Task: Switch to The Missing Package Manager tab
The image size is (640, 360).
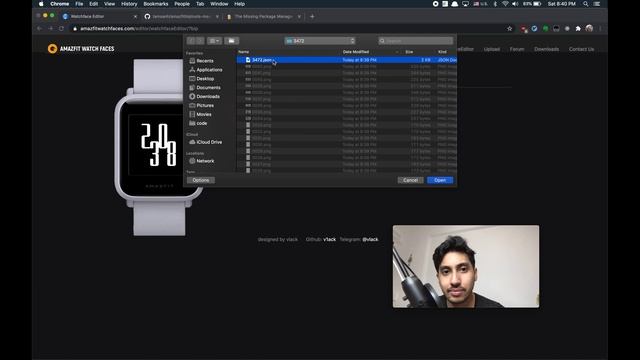Action: tap(263, 17)
